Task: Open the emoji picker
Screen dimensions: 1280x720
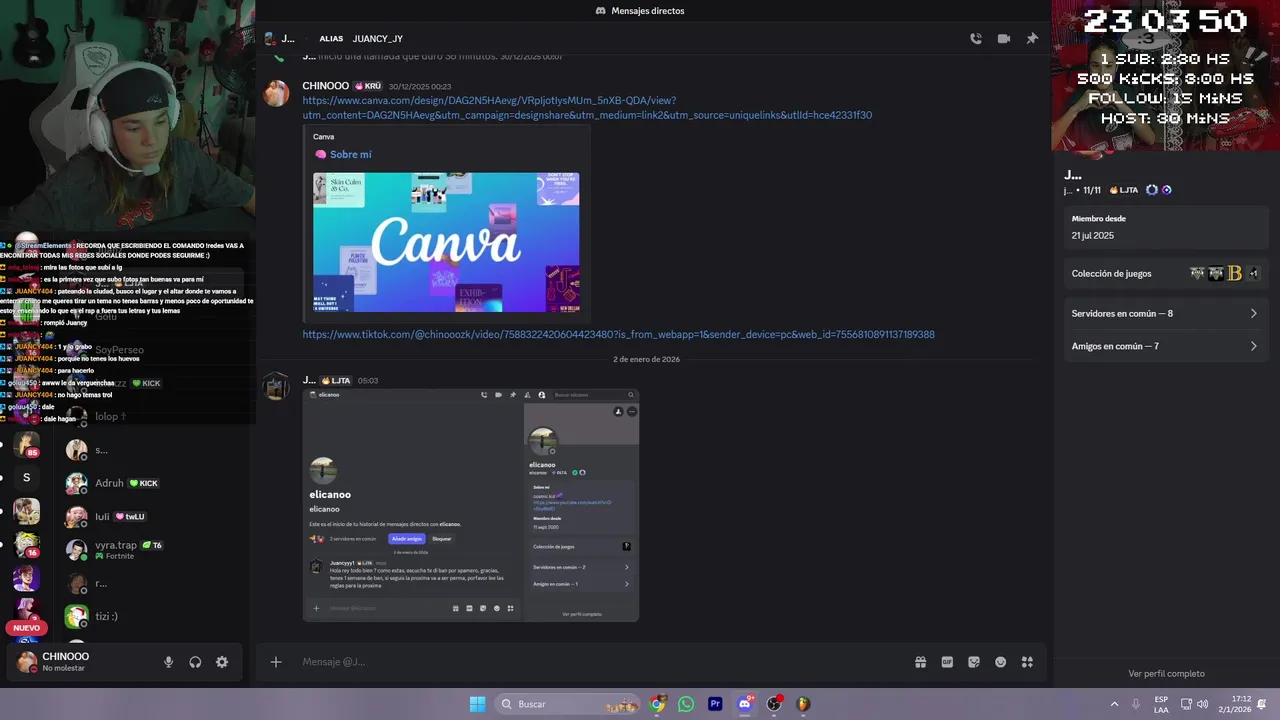Action: (x=1001, y=662)
